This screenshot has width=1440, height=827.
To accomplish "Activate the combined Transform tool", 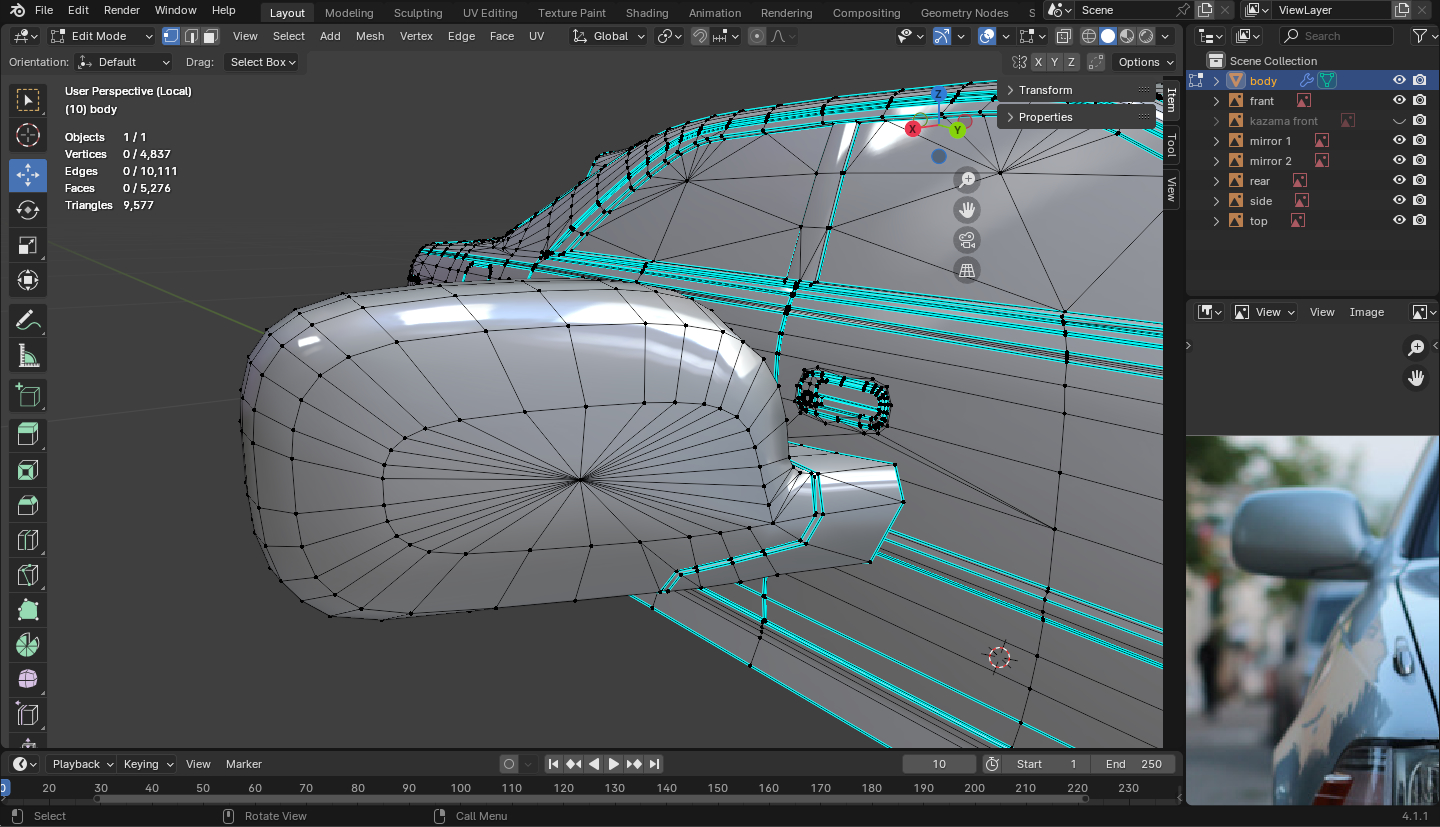I will (28, 280).
